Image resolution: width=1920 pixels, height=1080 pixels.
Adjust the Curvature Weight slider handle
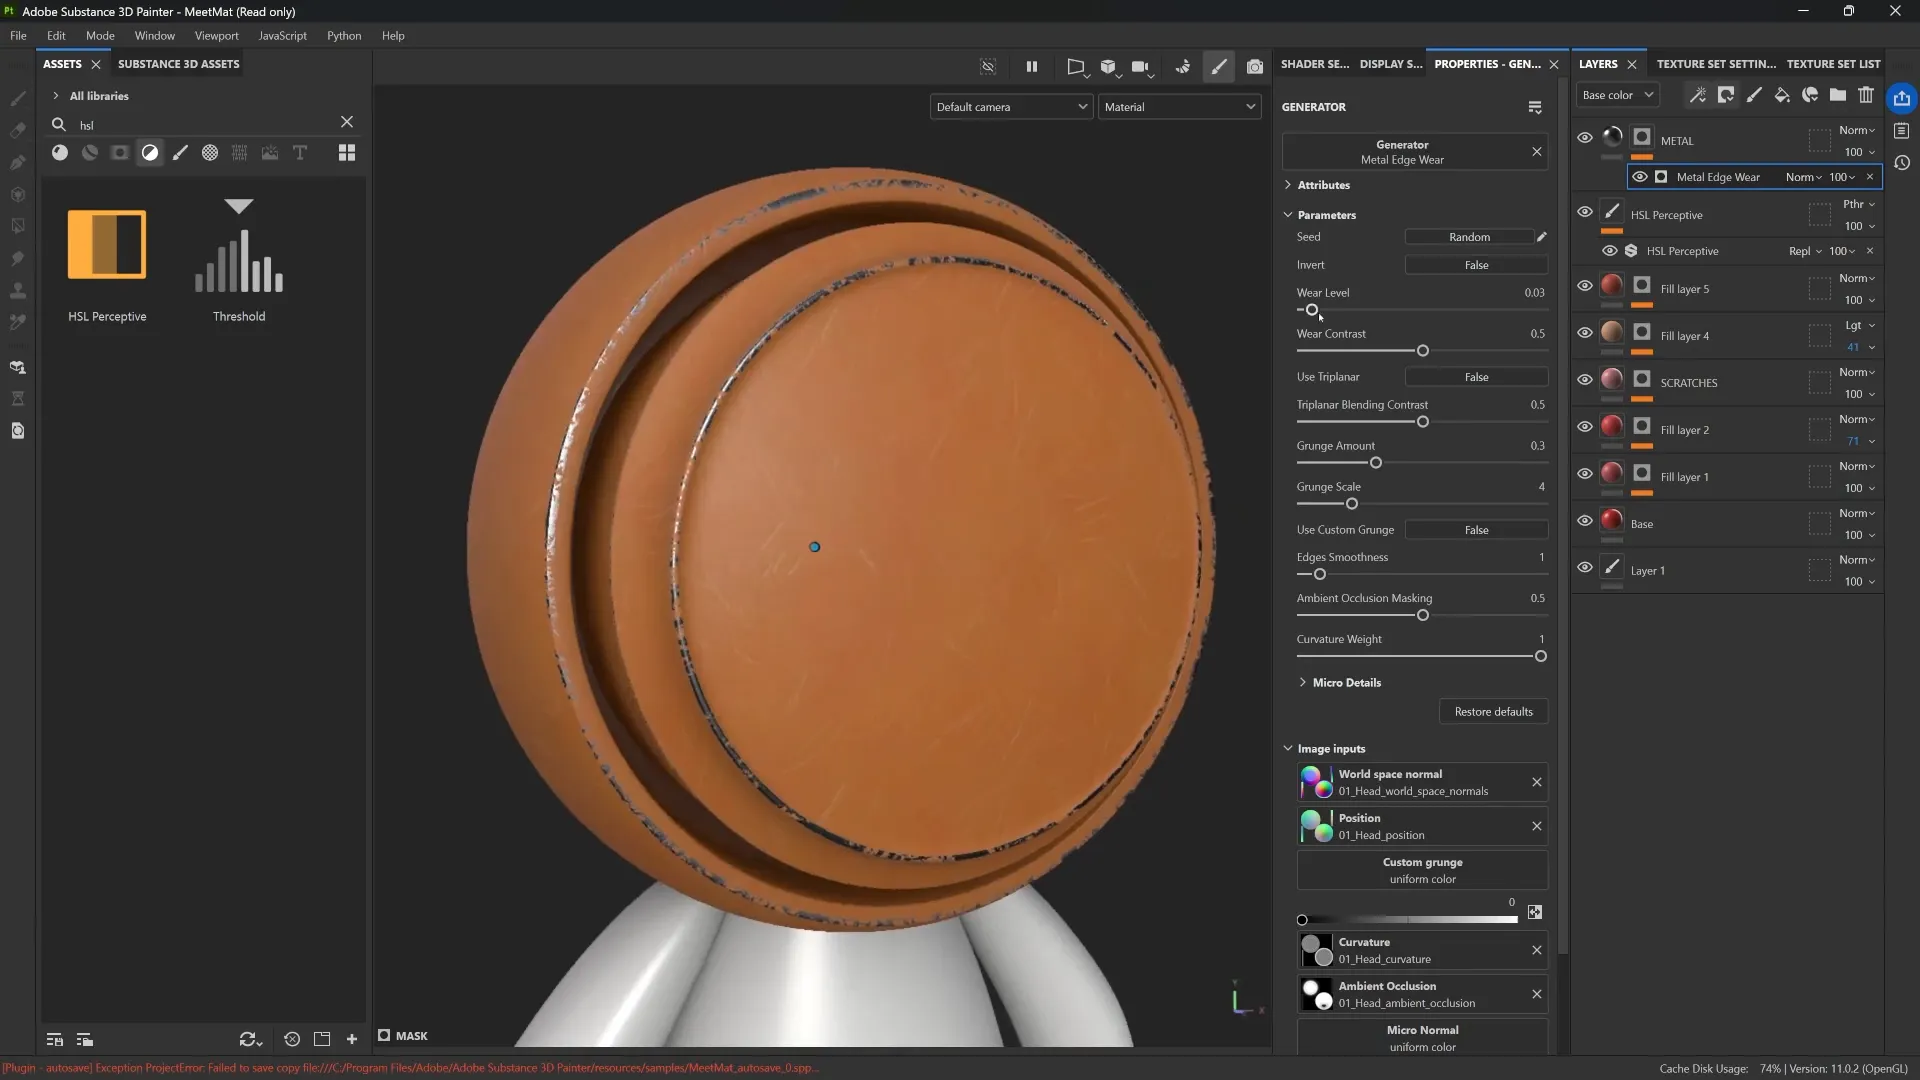(1540, 657)
